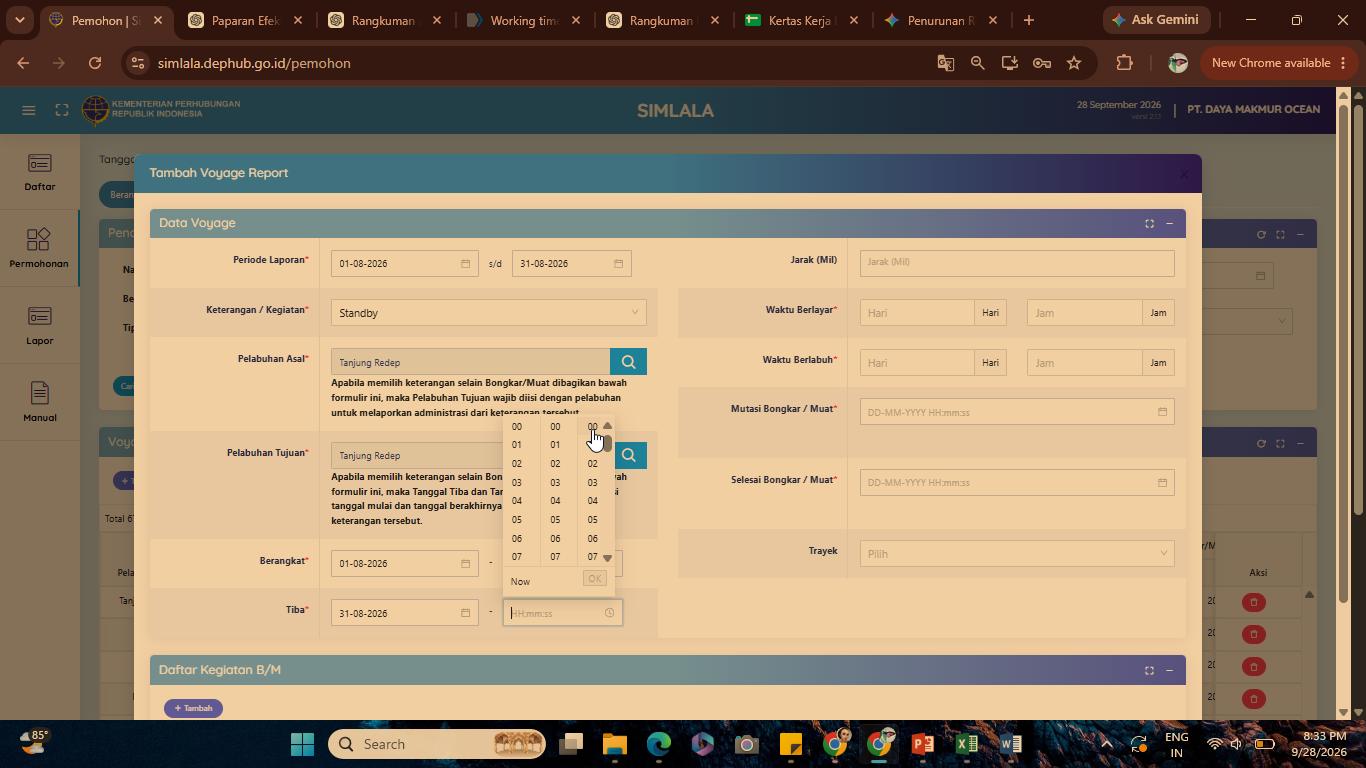Click the time picker seconds scrollbar thumb
This screenshot has height=768, width=1366.
[607, 443]
